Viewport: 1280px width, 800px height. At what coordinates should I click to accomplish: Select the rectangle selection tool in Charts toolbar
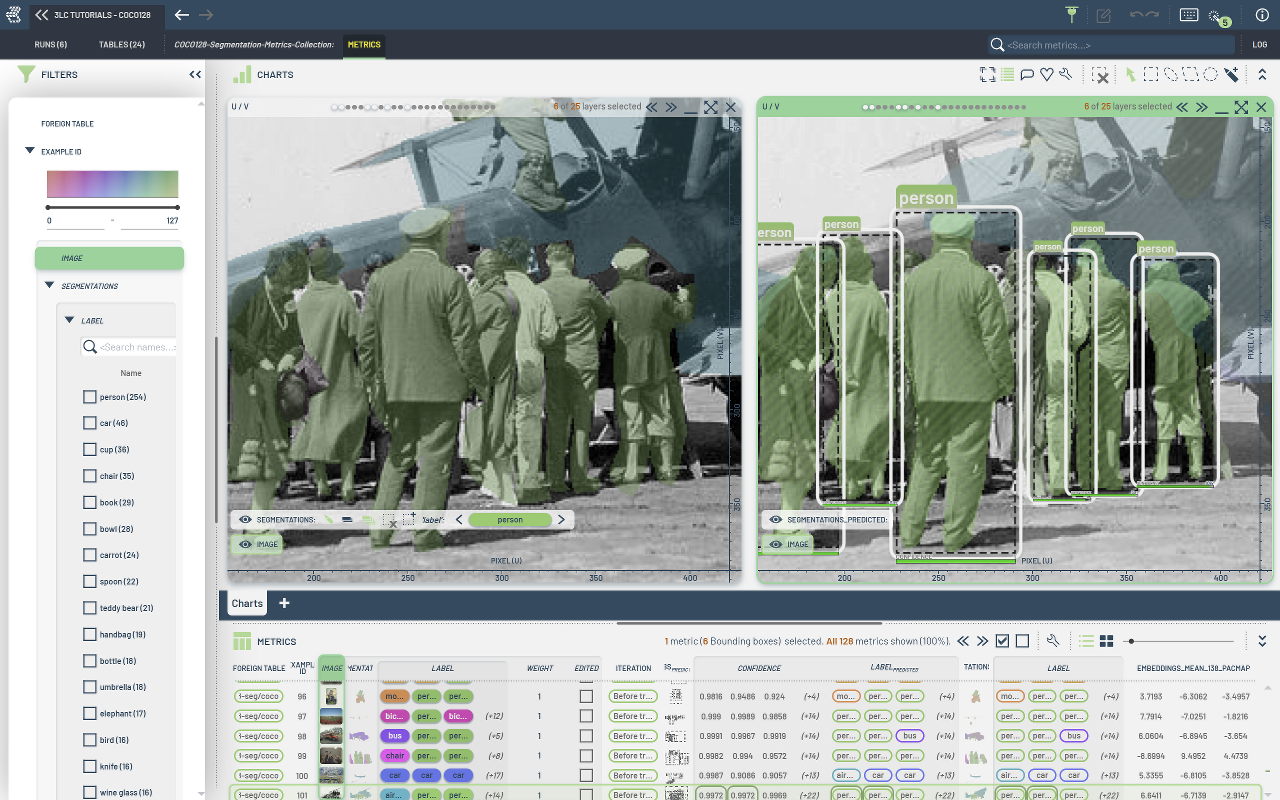1151,74
